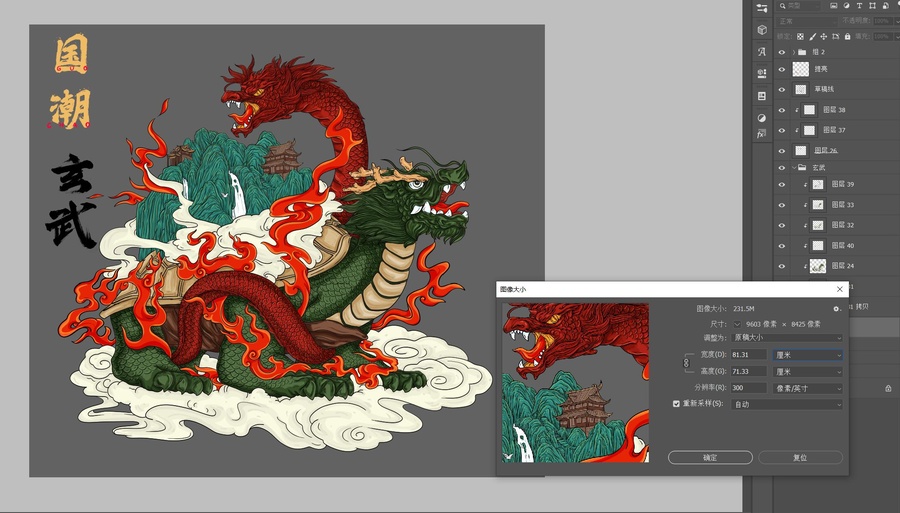The width and height of the screenshot is (900, 513).
Task: Toggle visibility of 图层 24
Action: pos(782,266)
